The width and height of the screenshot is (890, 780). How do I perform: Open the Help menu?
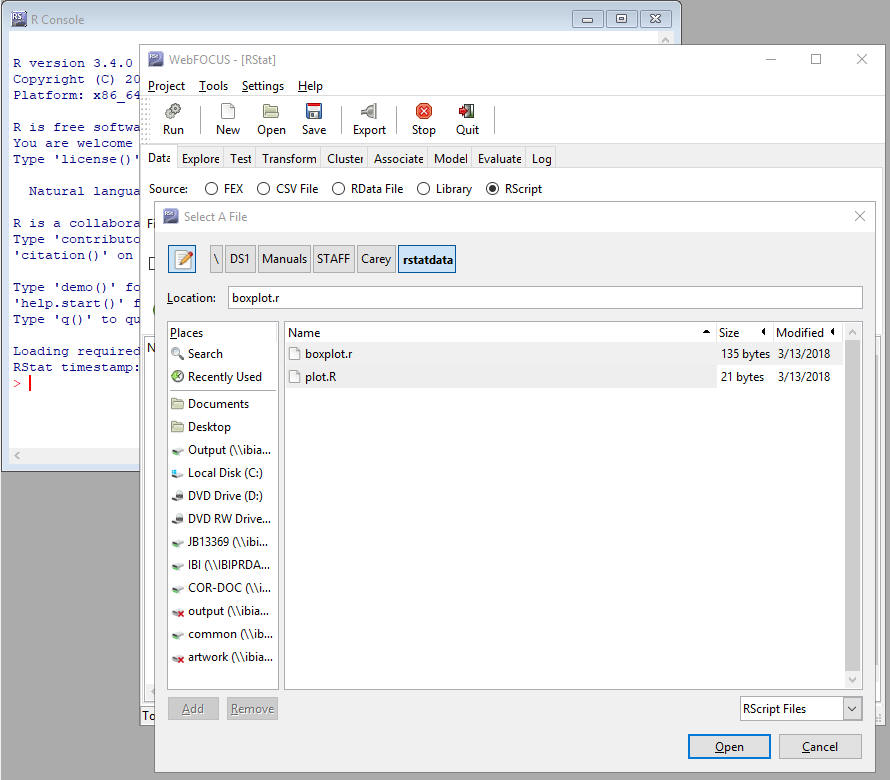tap(310, 86)
